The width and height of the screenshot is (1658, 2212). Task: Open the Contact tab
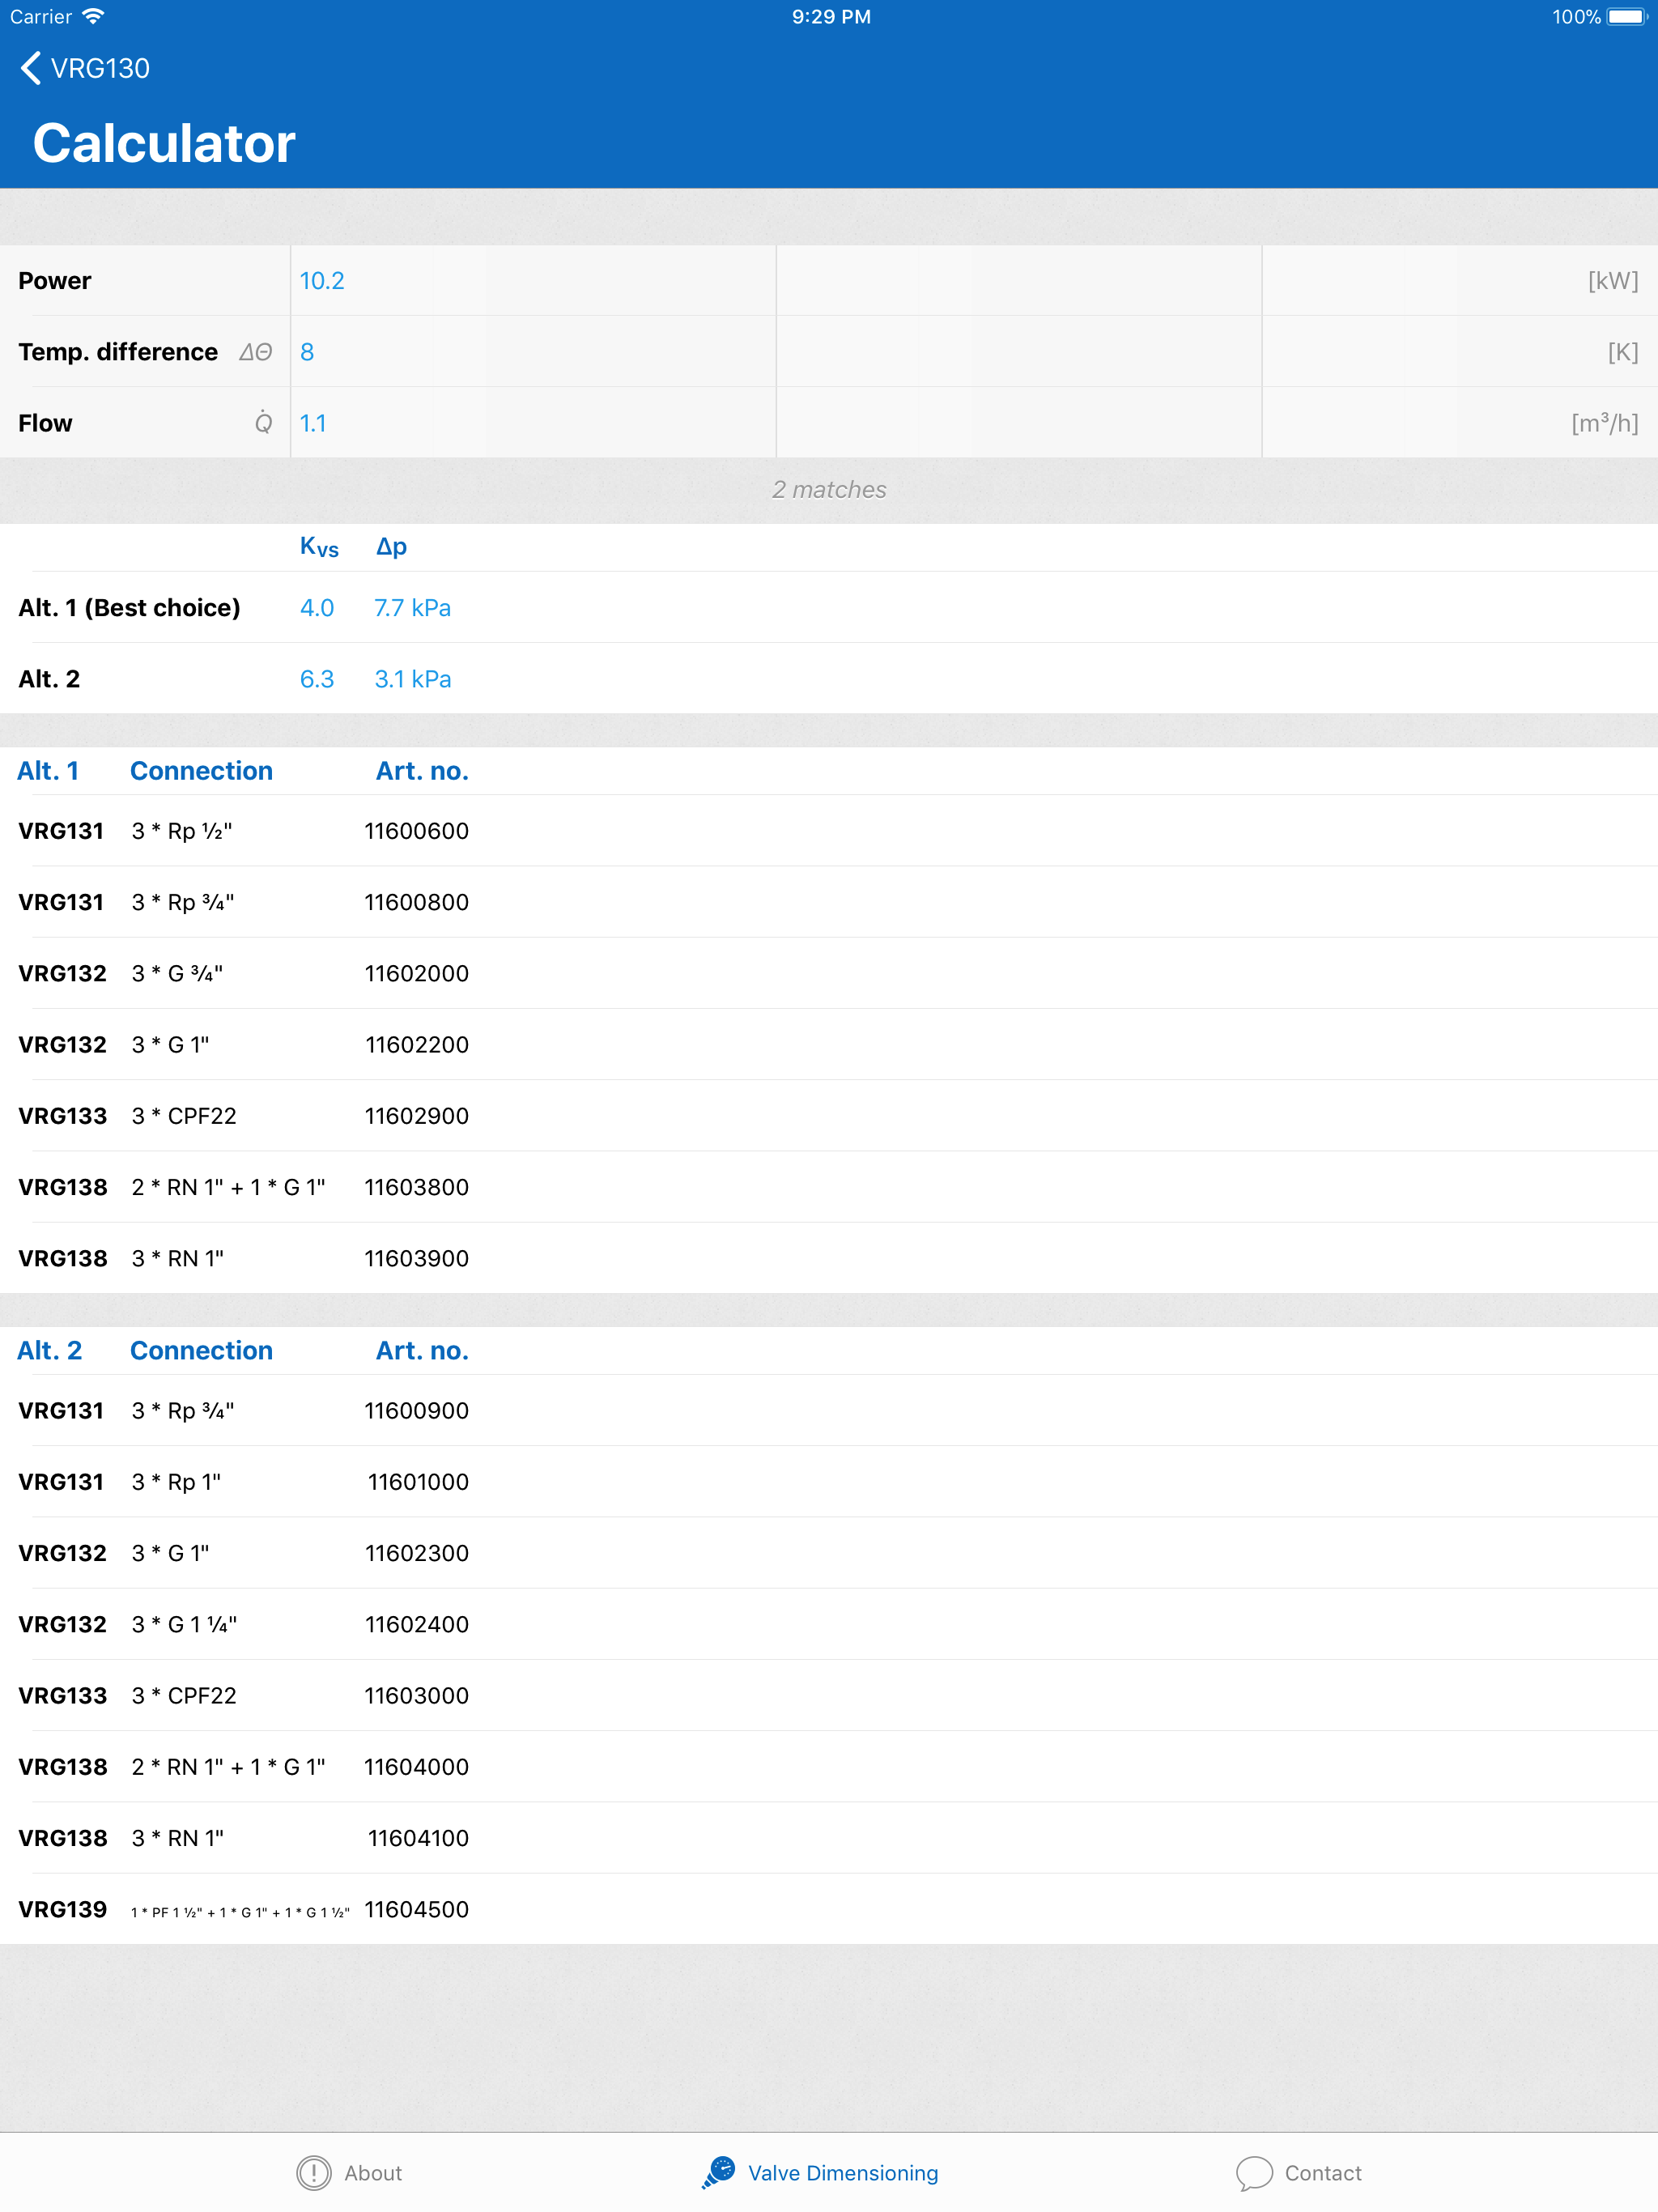click(x=1322, y=2172)
